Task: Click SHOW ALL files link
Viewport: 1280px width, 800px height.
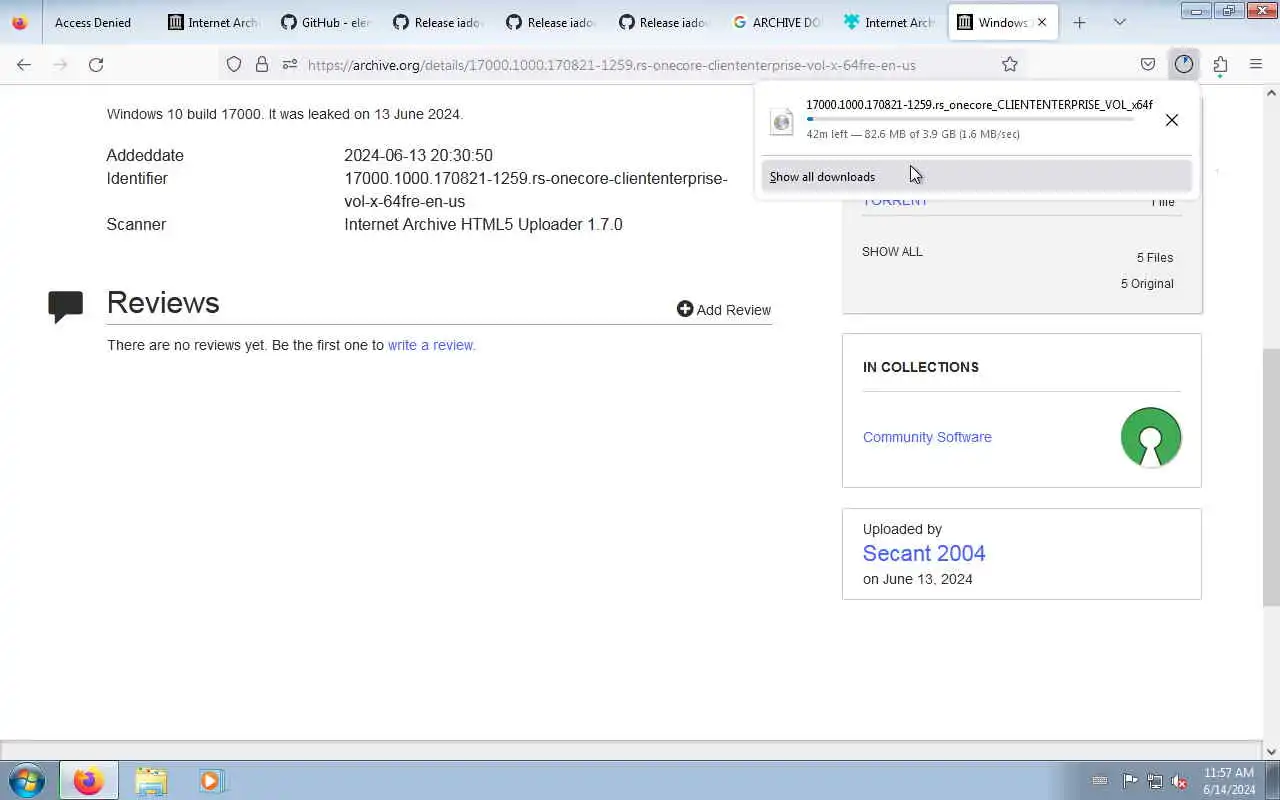Action: (x=892, y=252)
